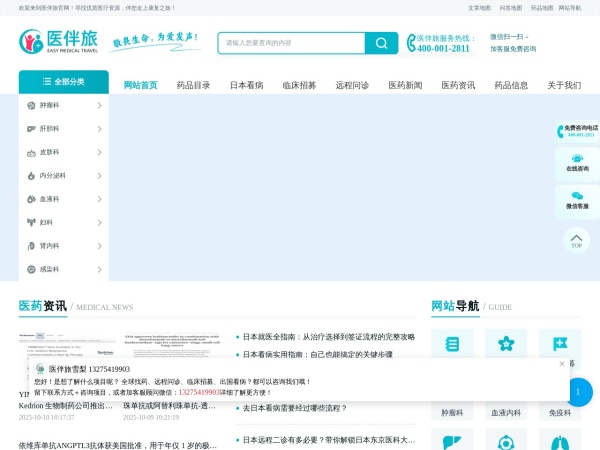Open the 问答地图 top link
The height and width of the screenshot is (450, 600).
[511, 8]
